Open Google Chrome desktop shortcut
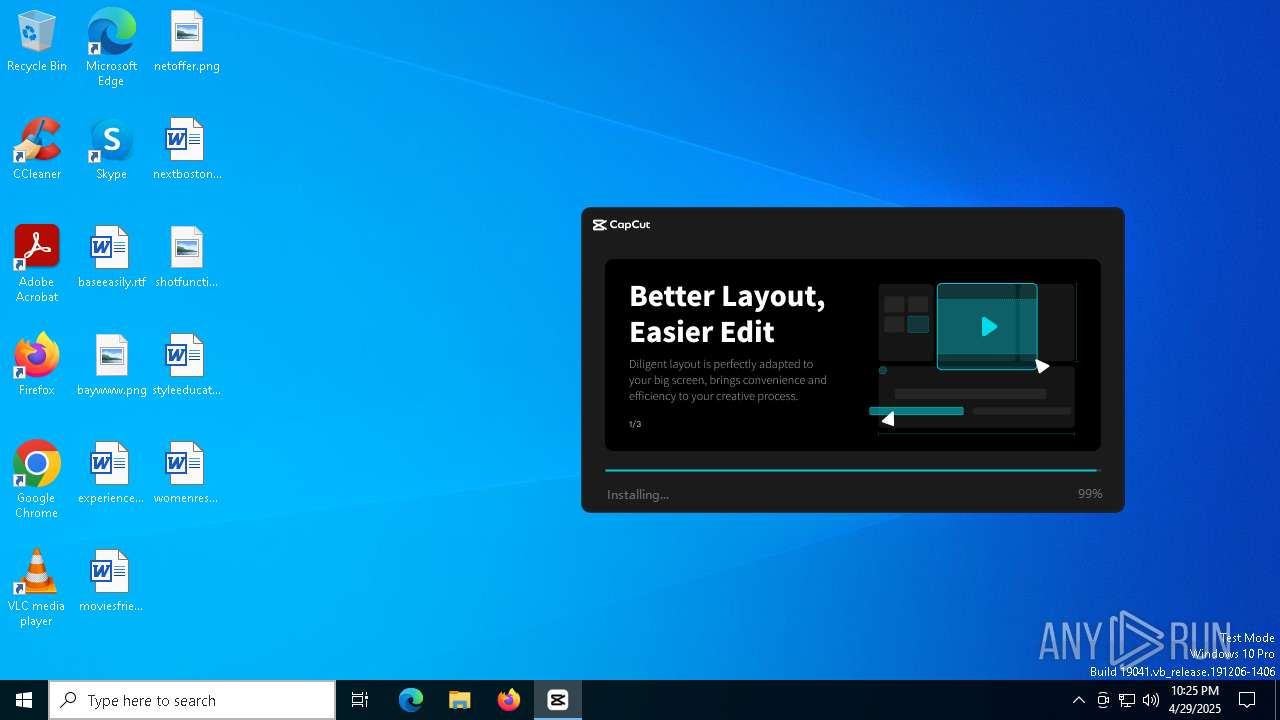 pos(37,480)
